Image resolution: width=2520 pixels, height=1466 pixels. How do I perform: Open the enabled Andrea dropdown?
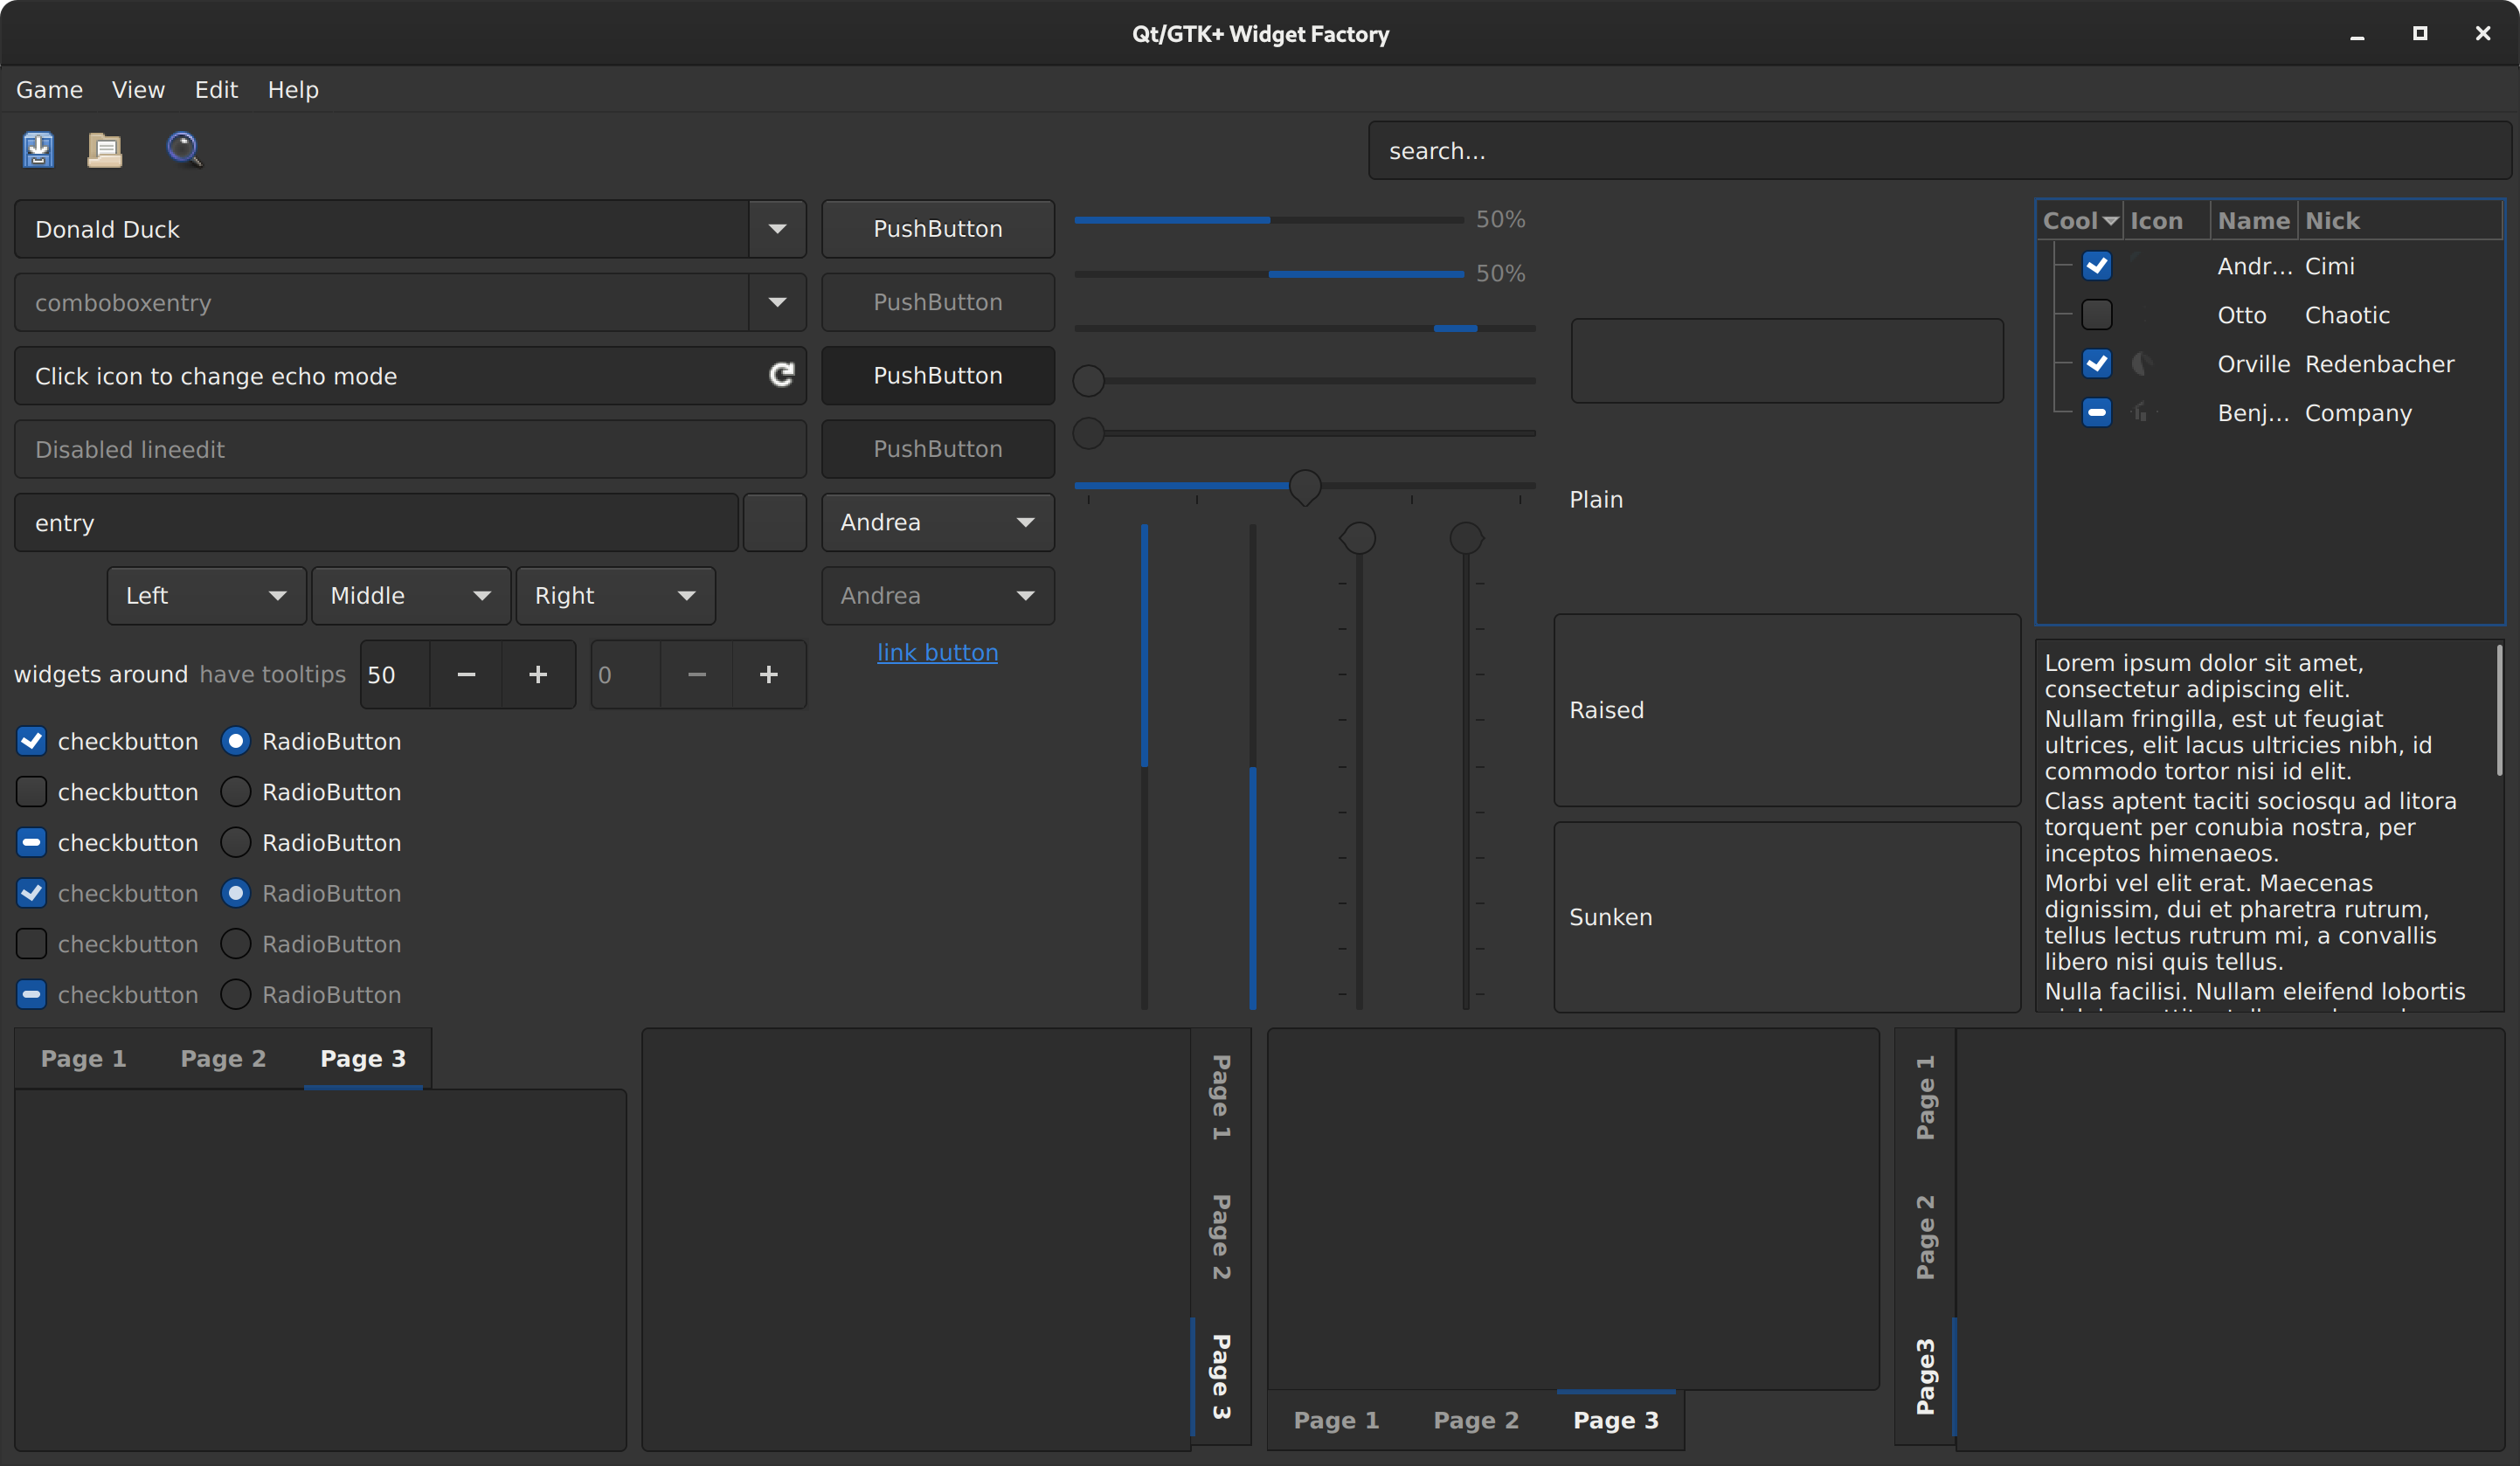[x=937, y=522]
